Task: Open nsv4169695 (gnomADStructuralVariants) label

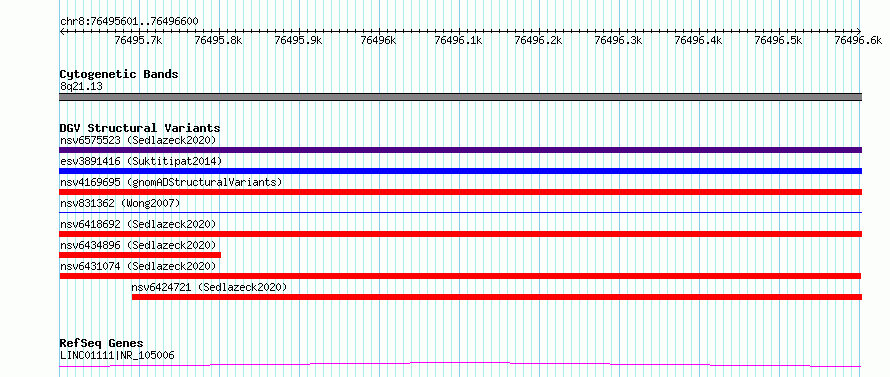Action: click(171, 182)
